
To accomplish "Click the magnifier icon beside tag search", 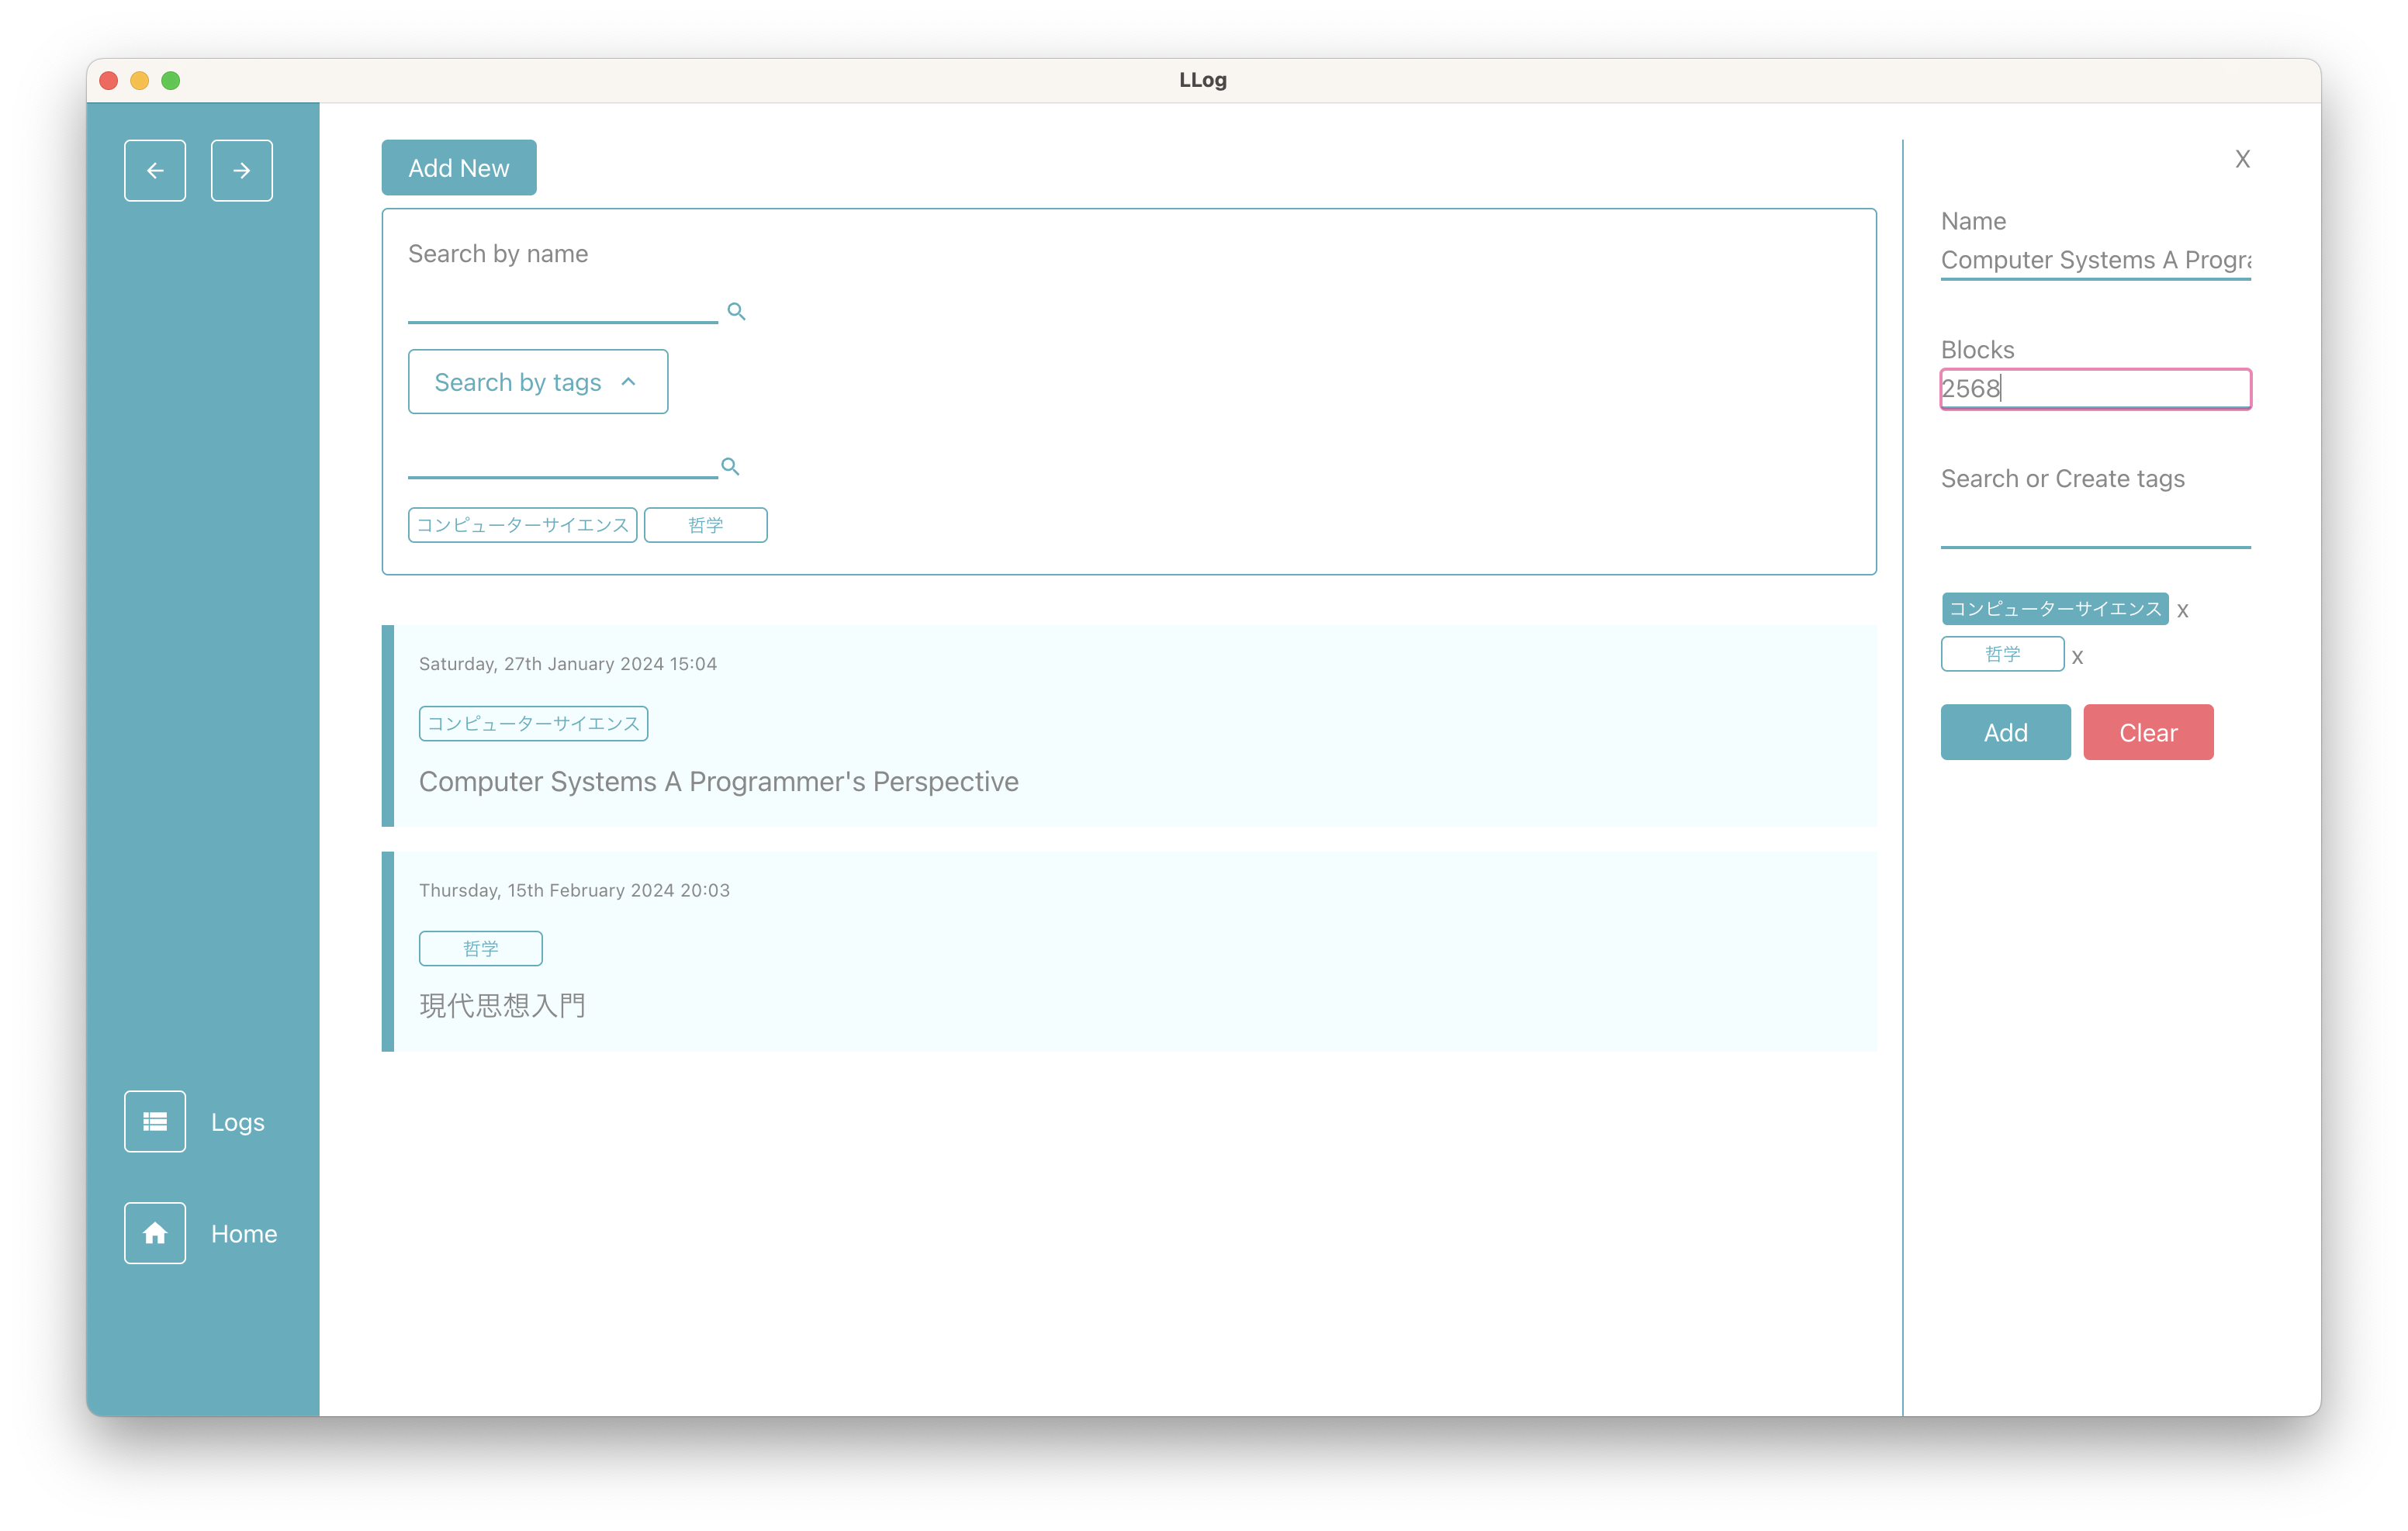I will (730, 467).
